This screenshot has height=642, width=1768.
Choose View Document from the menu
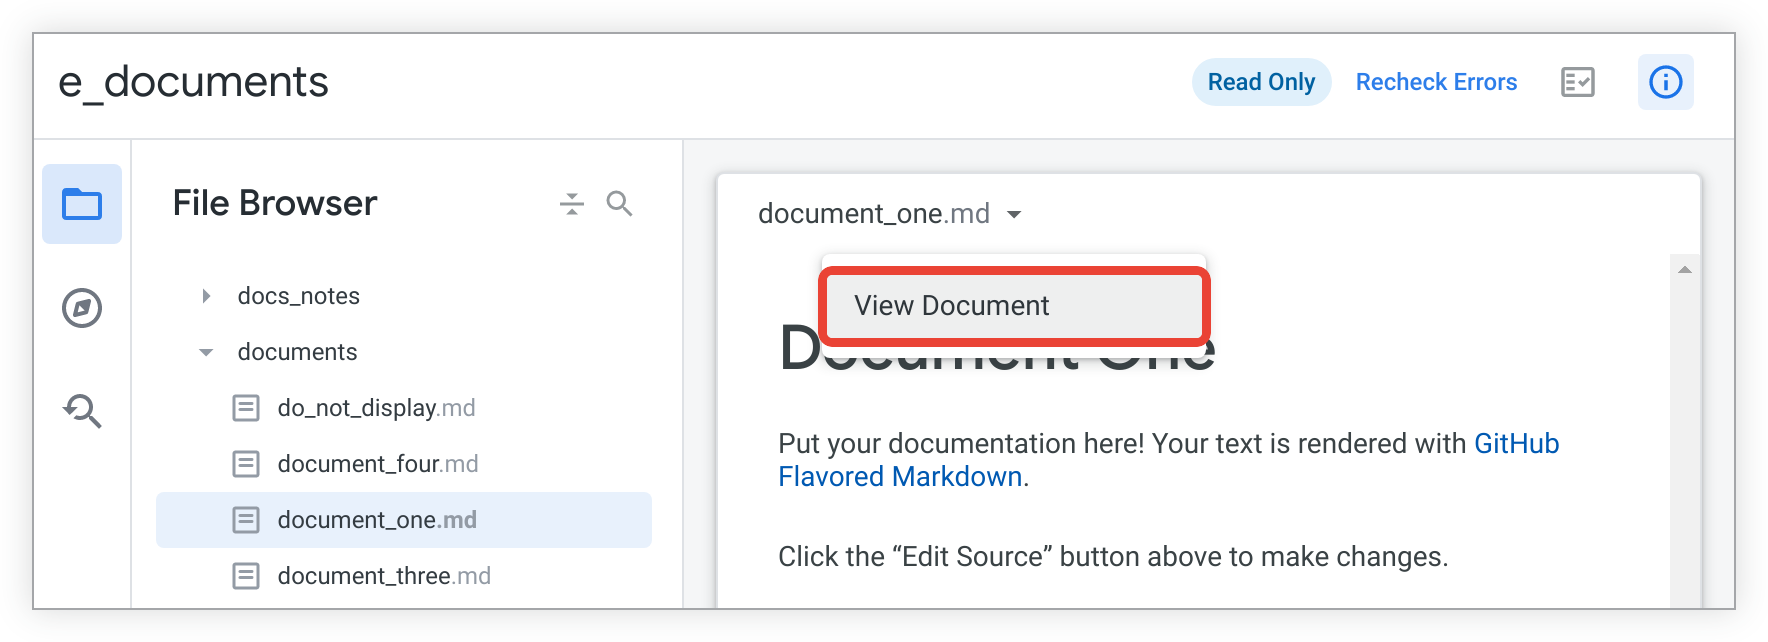(x=1015, y=306)
